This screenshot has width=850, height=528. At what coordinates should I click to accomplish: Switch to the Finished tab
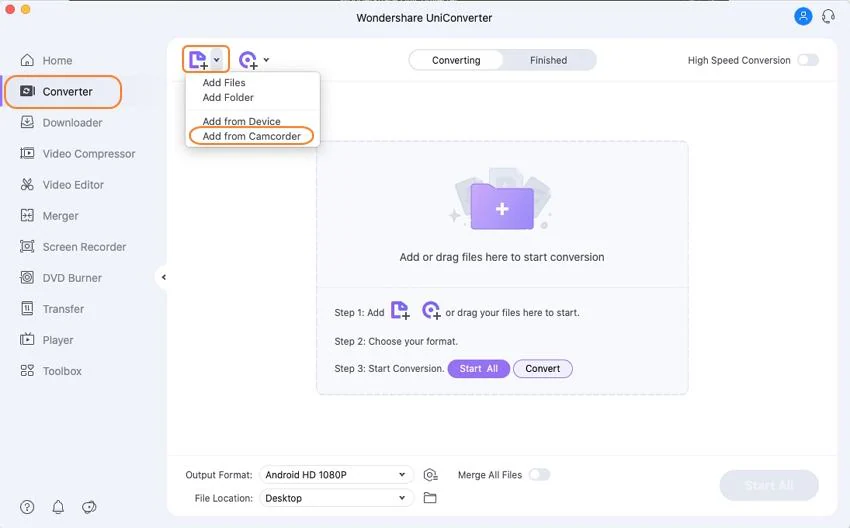click(549, 60)
